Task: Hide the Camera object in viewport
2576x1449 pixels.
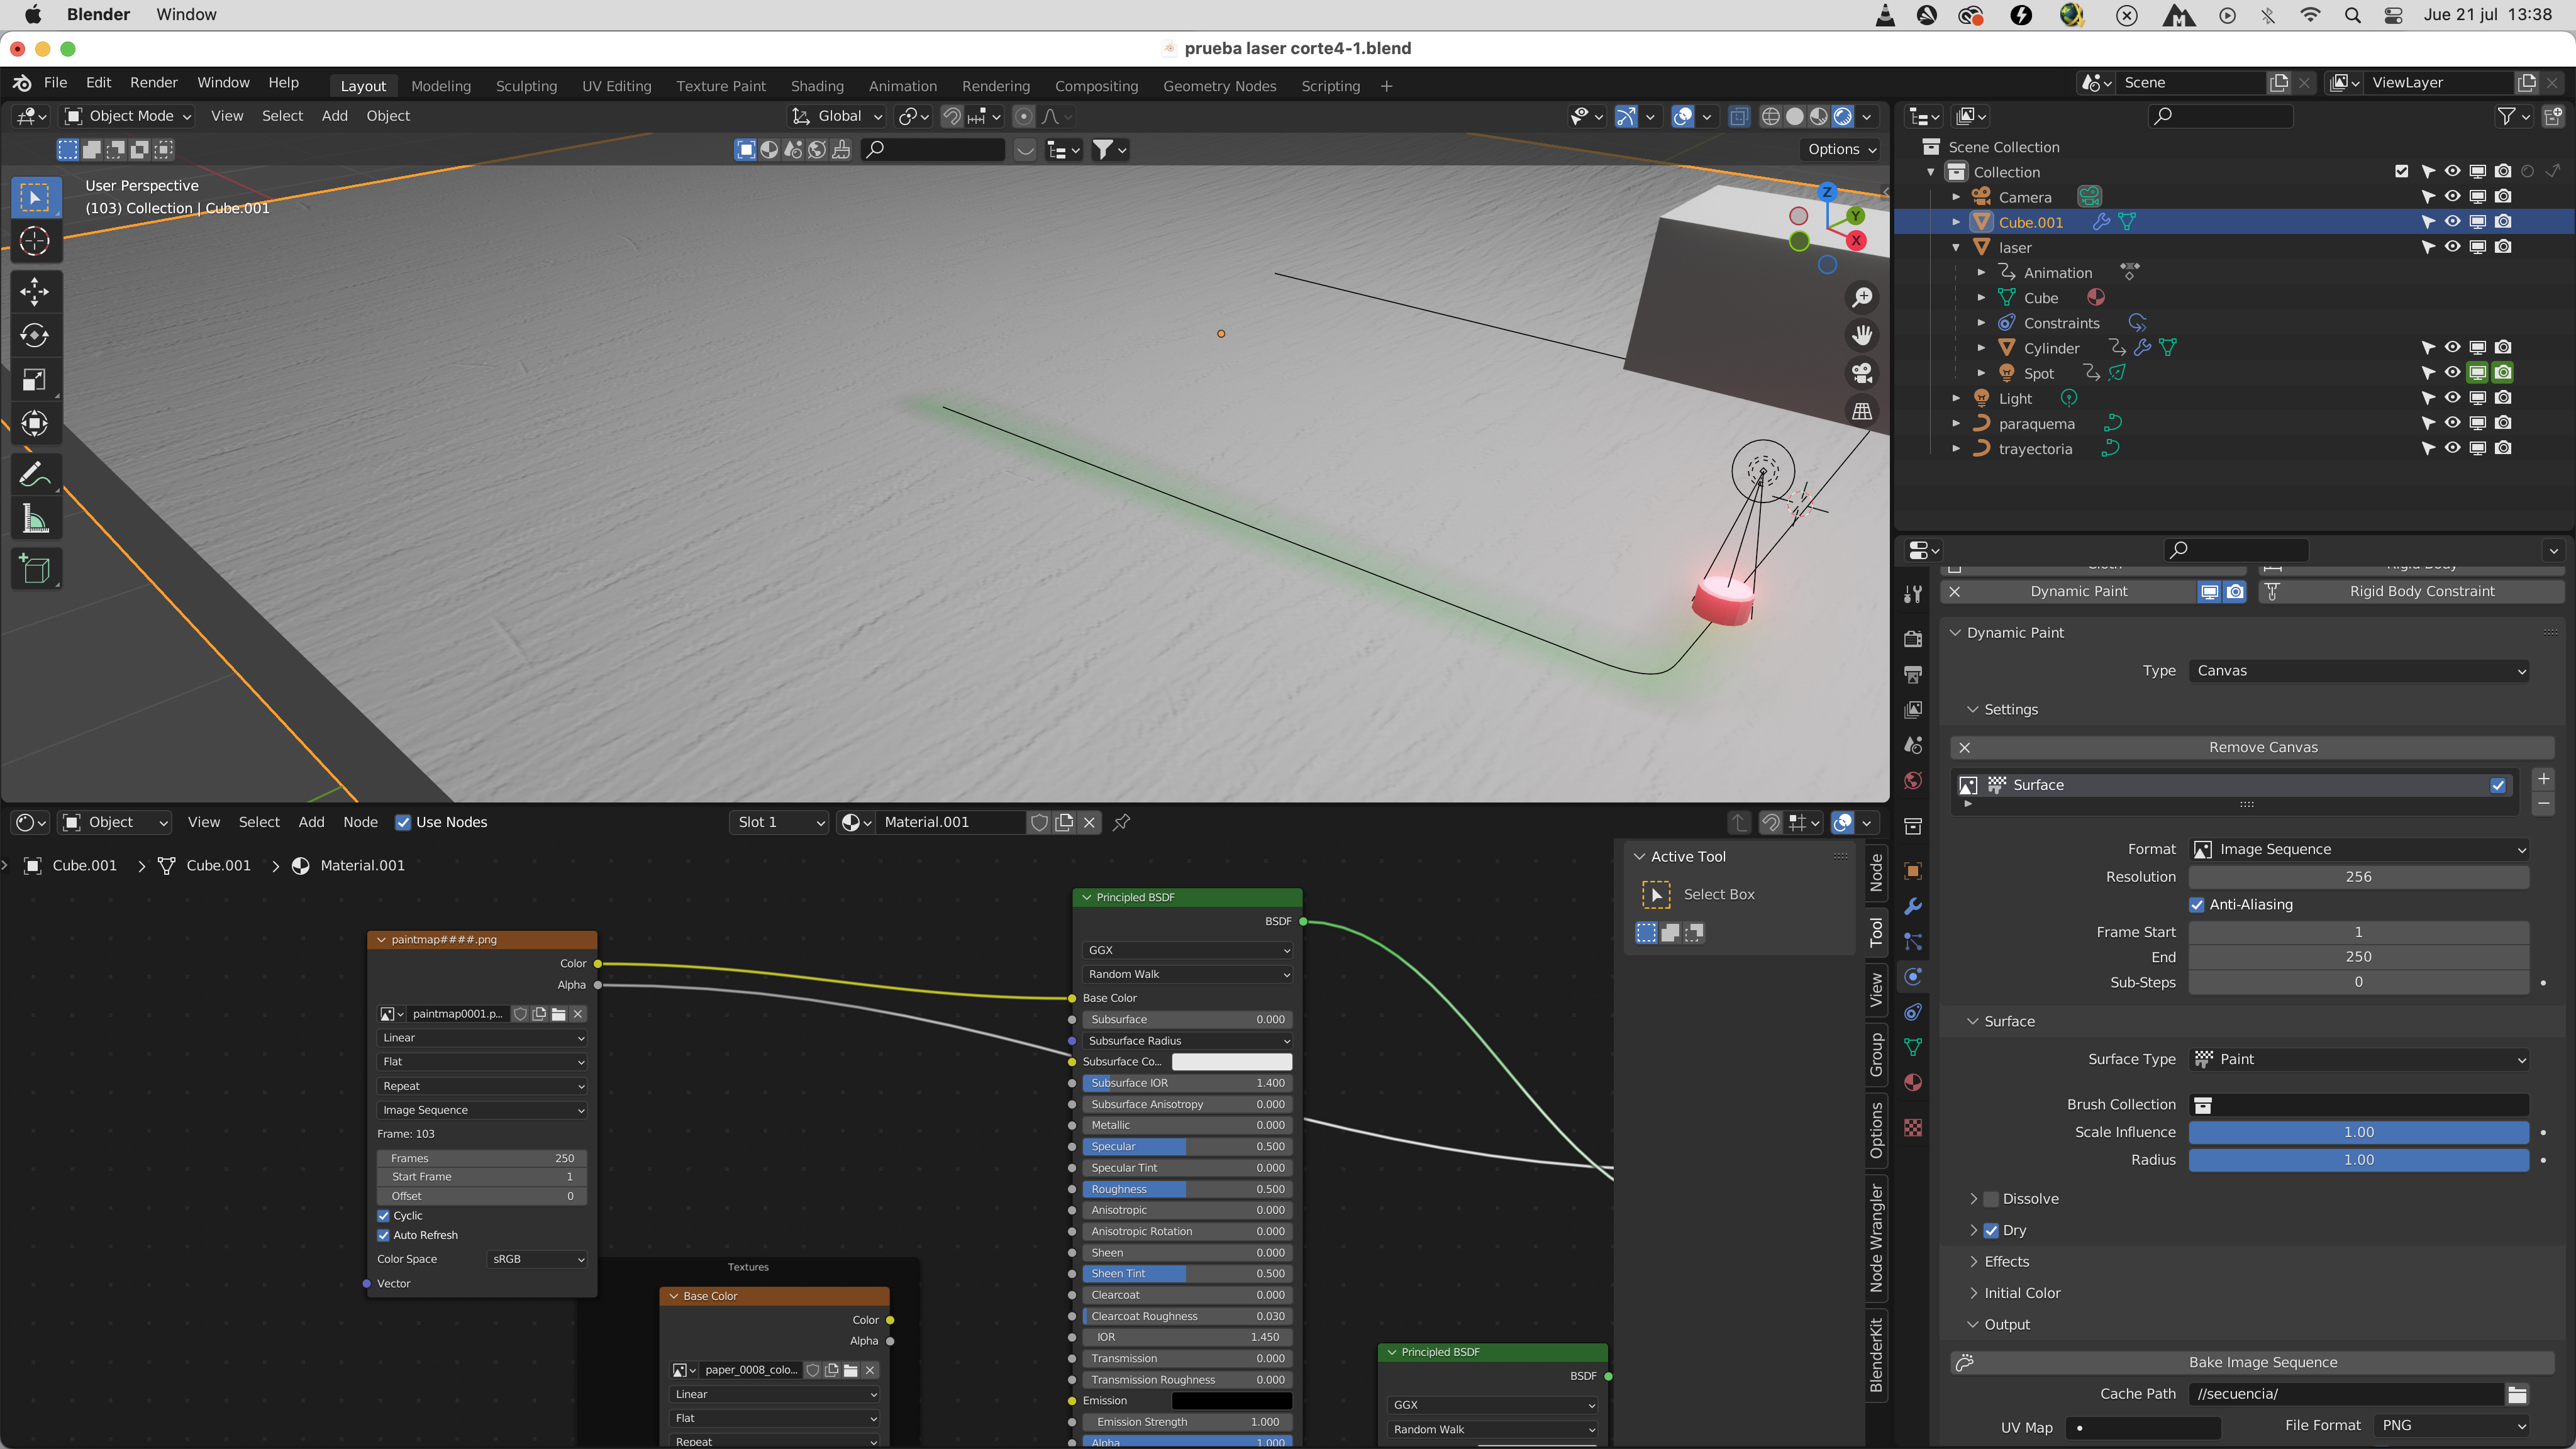Action: click(x=2452, y=197)
